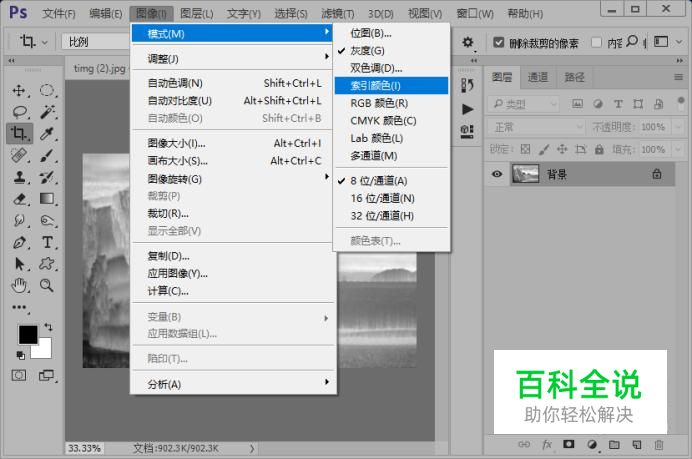Viewport: 692px width, 459px height.
Task: Reset default foreground and background colors
Action: (20, 355)
